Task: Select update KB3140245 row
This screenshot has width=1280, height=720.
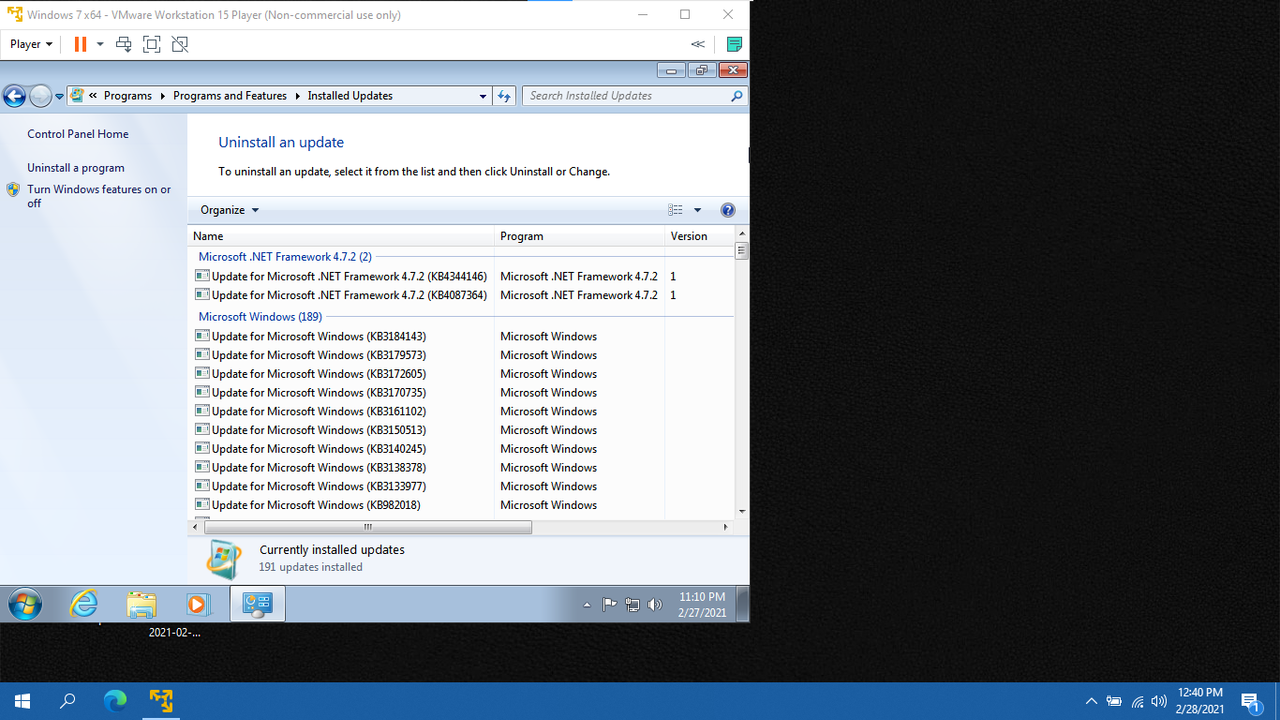Action: pos(461,449)
